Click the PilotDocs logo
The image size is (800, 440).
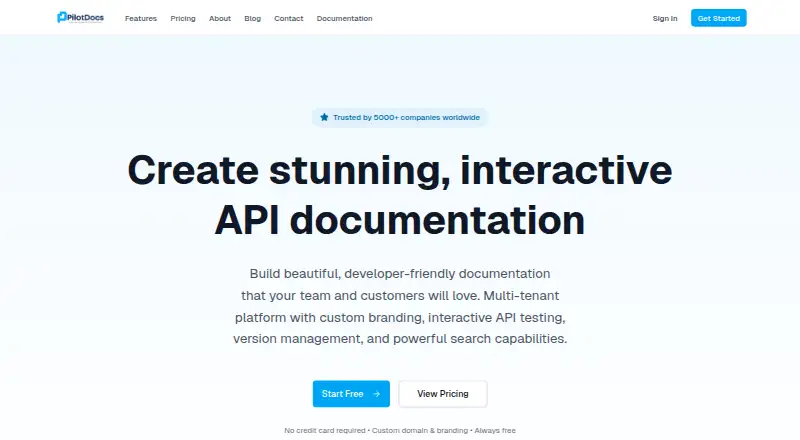80,18
